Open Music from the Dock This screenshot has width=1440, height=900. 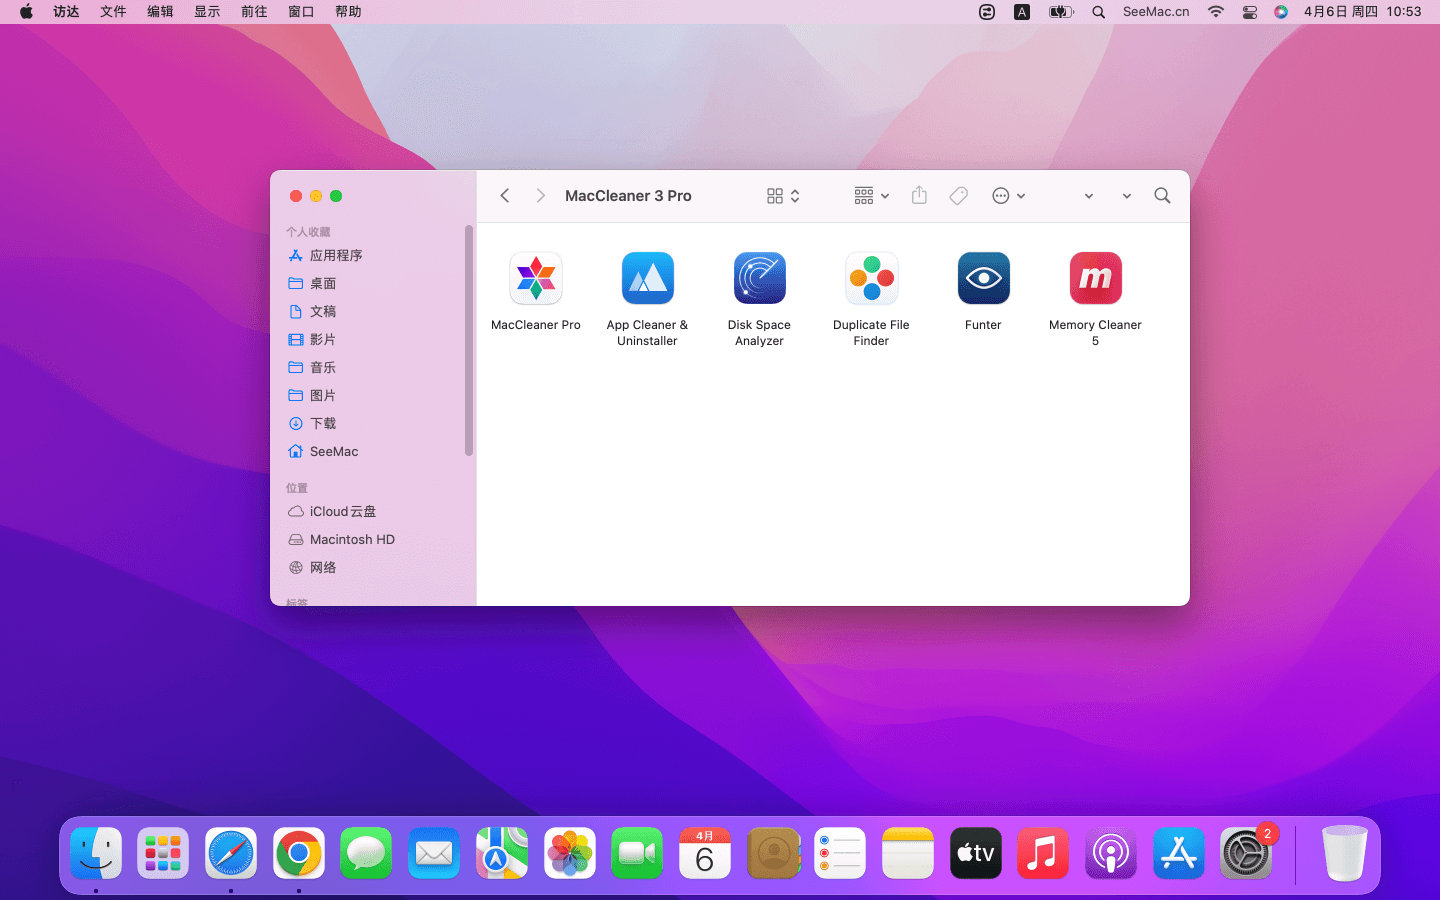(1043, 854)
